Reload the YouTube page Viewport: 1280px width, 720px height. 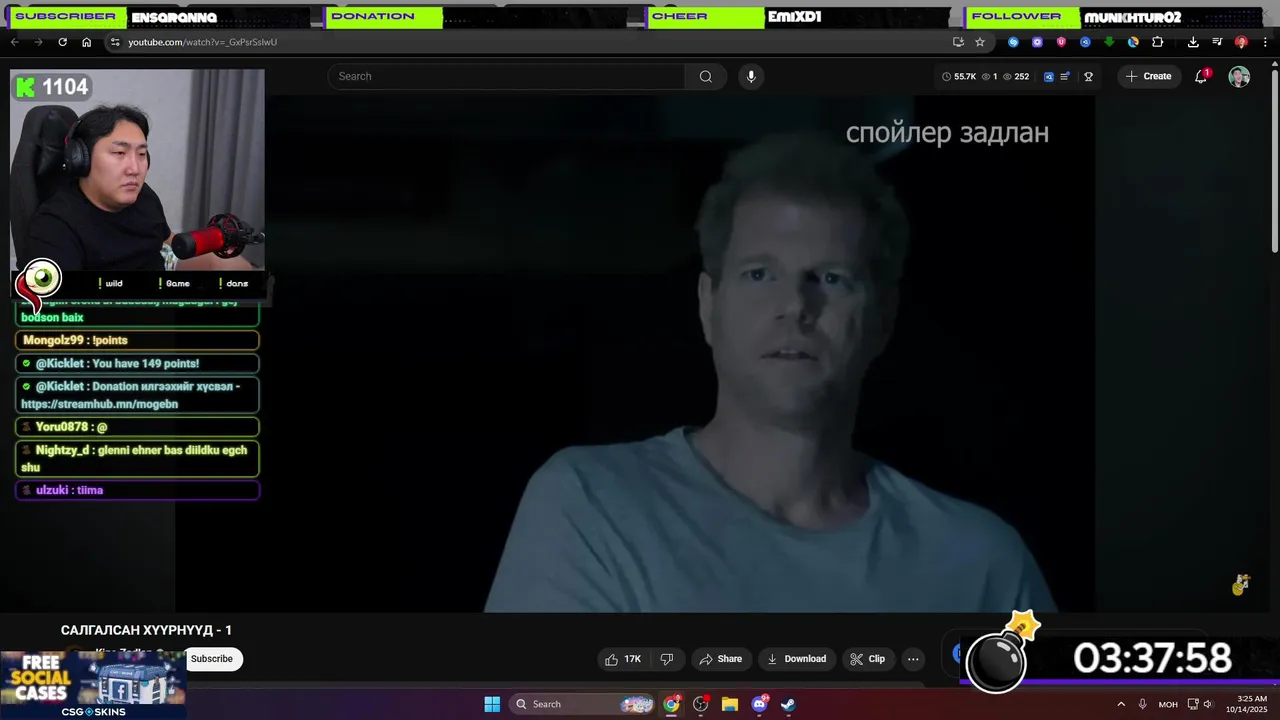pos(62,42)
